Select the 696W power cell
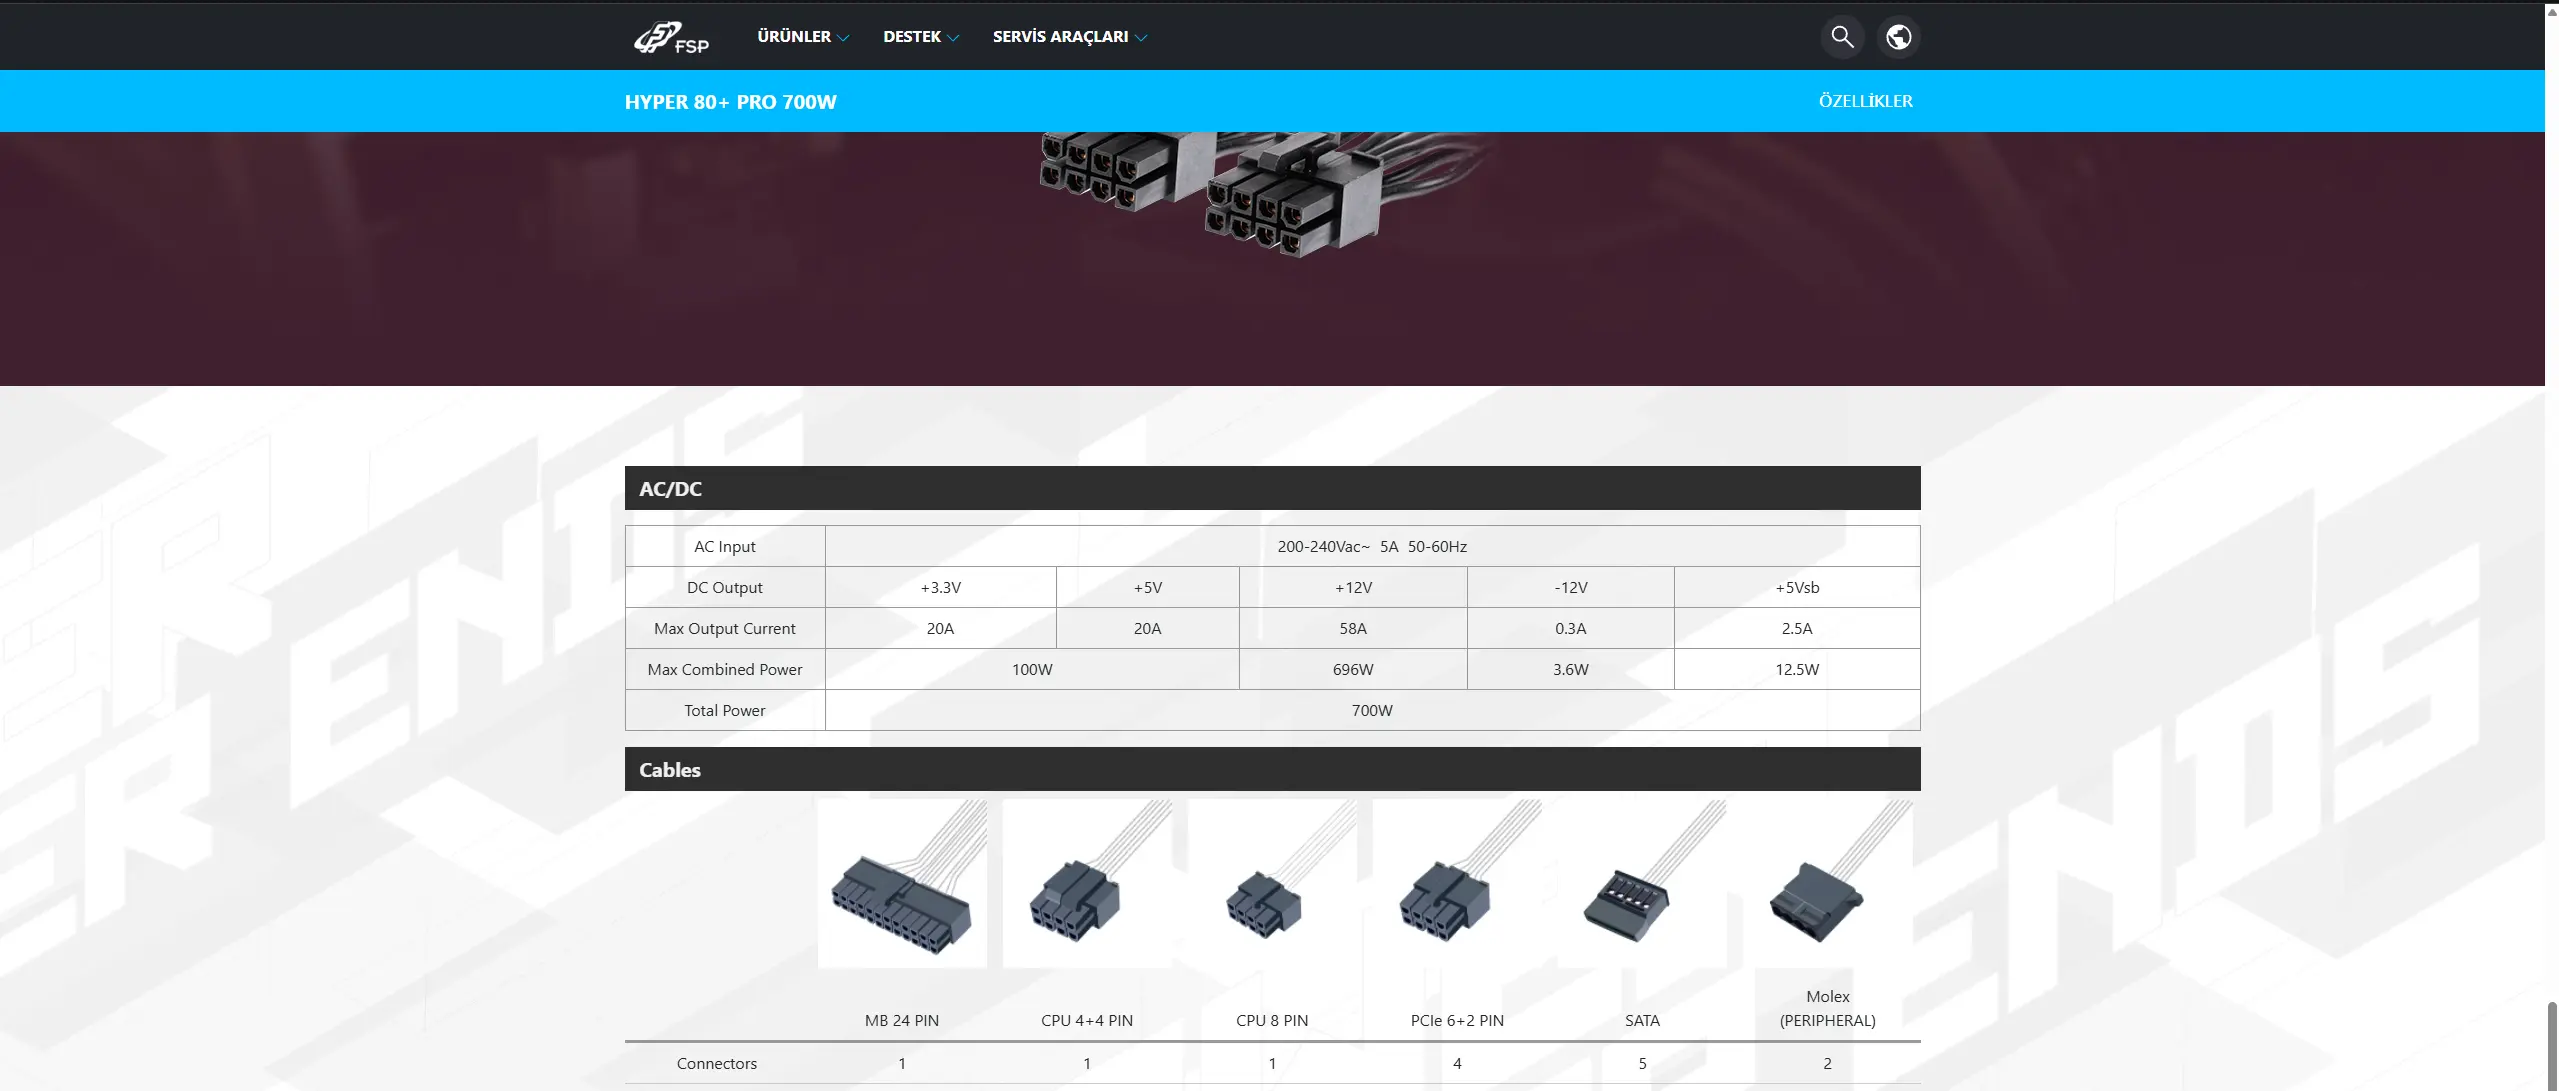The height and width of the screenshot is (1091, 2559). point(1353,669)
